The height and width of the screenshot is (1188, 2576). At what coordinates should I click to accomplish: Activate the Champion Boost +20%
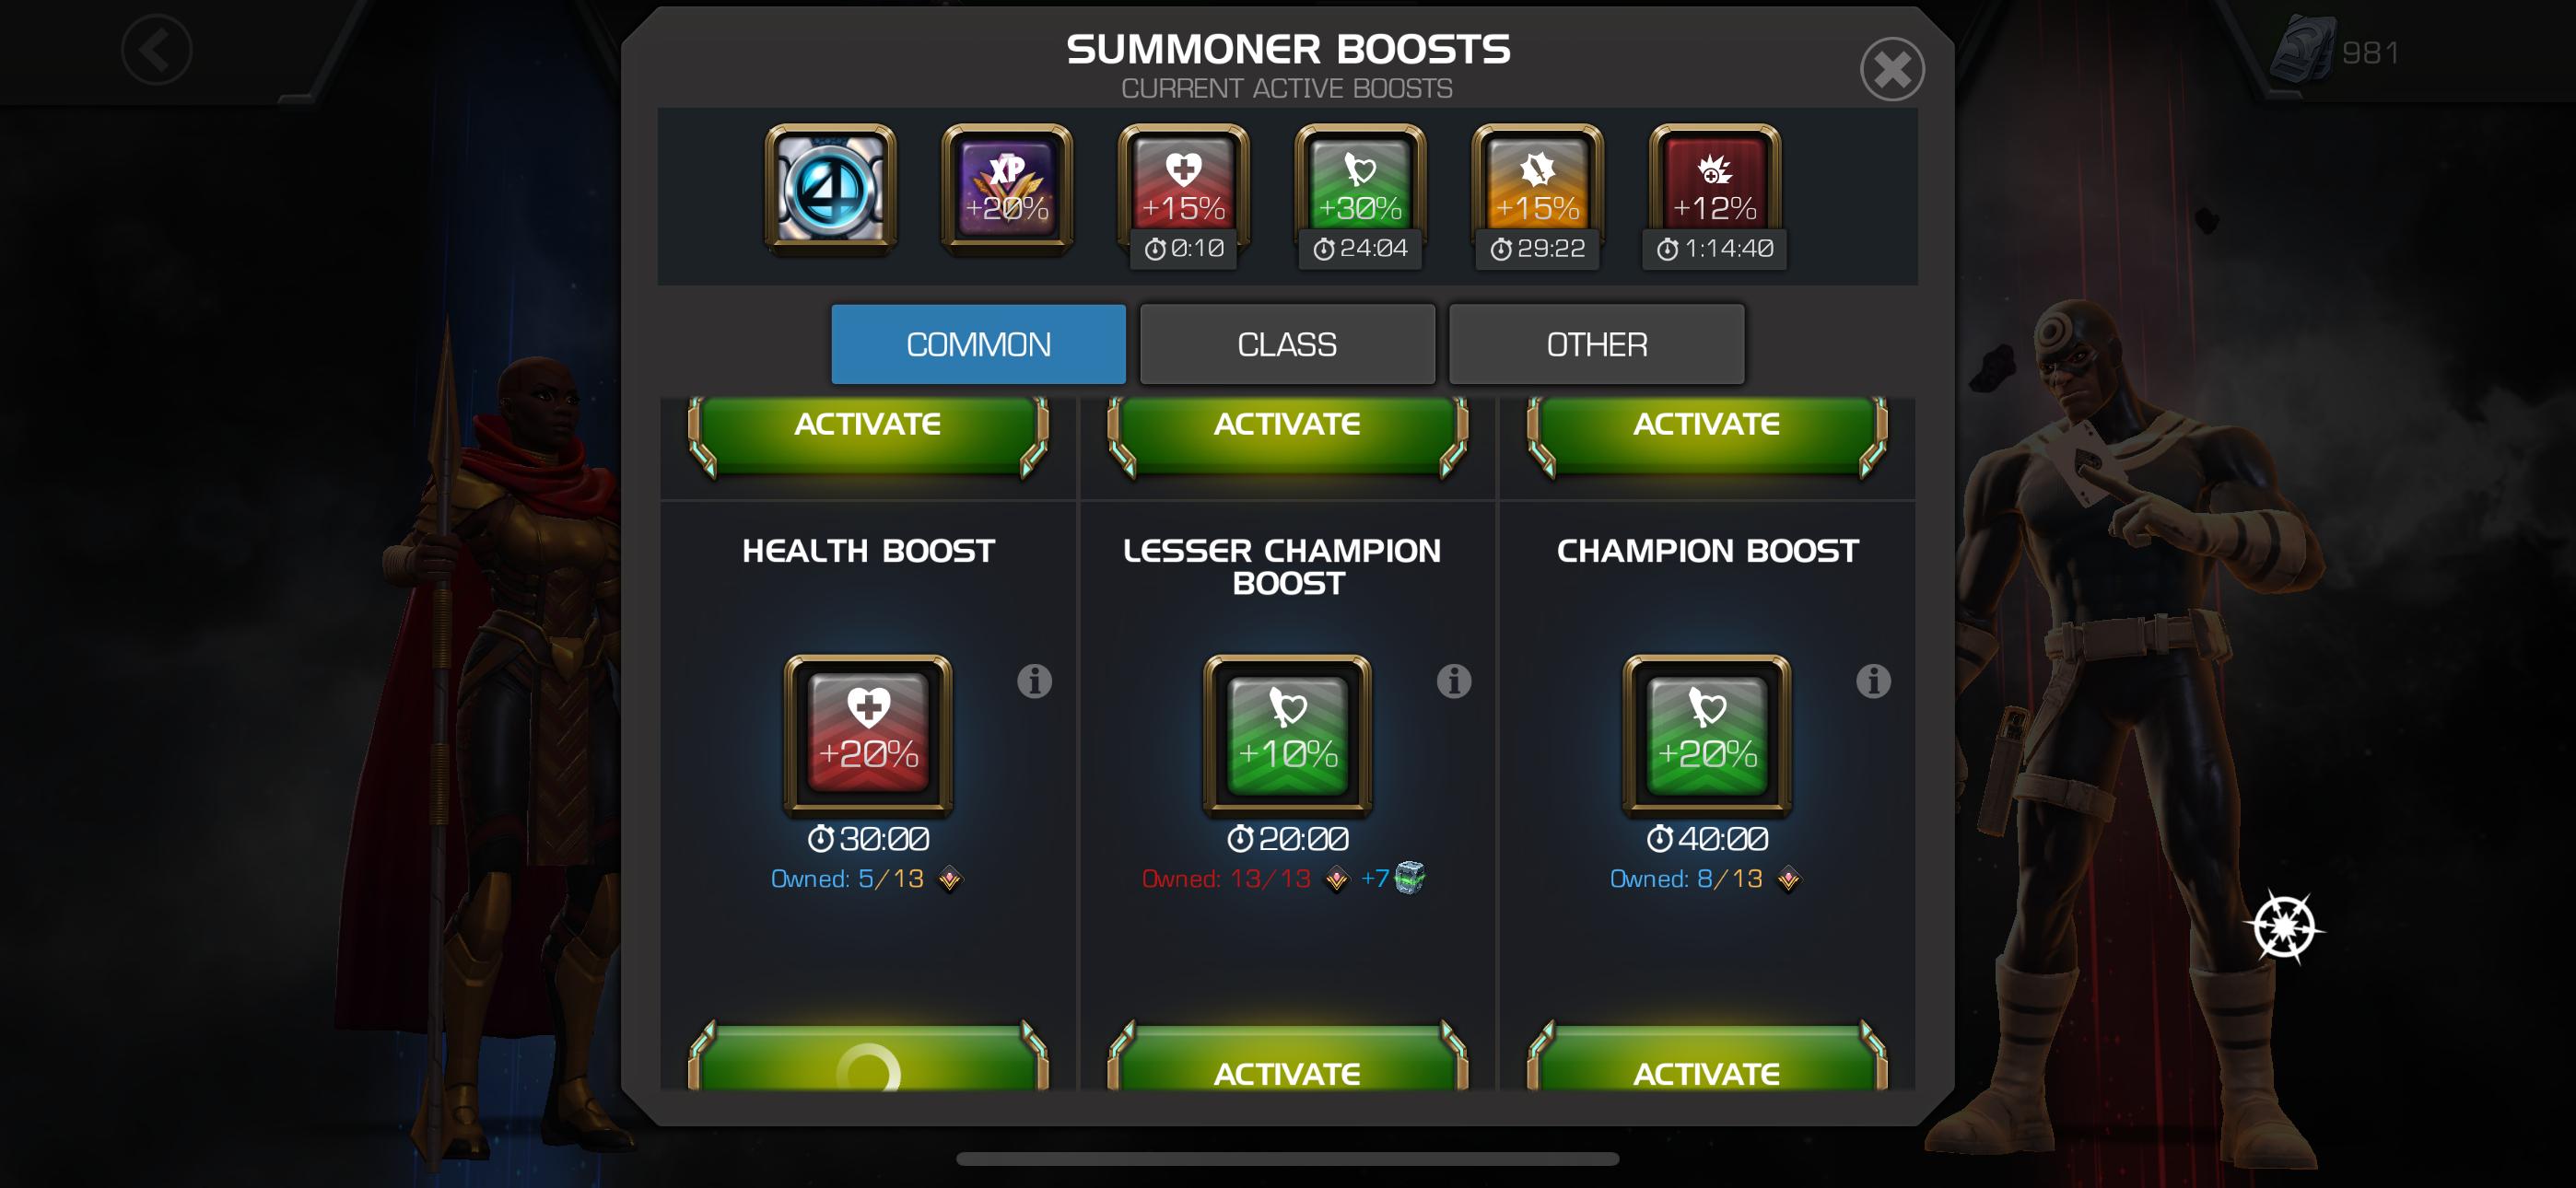(1707, 1060)
